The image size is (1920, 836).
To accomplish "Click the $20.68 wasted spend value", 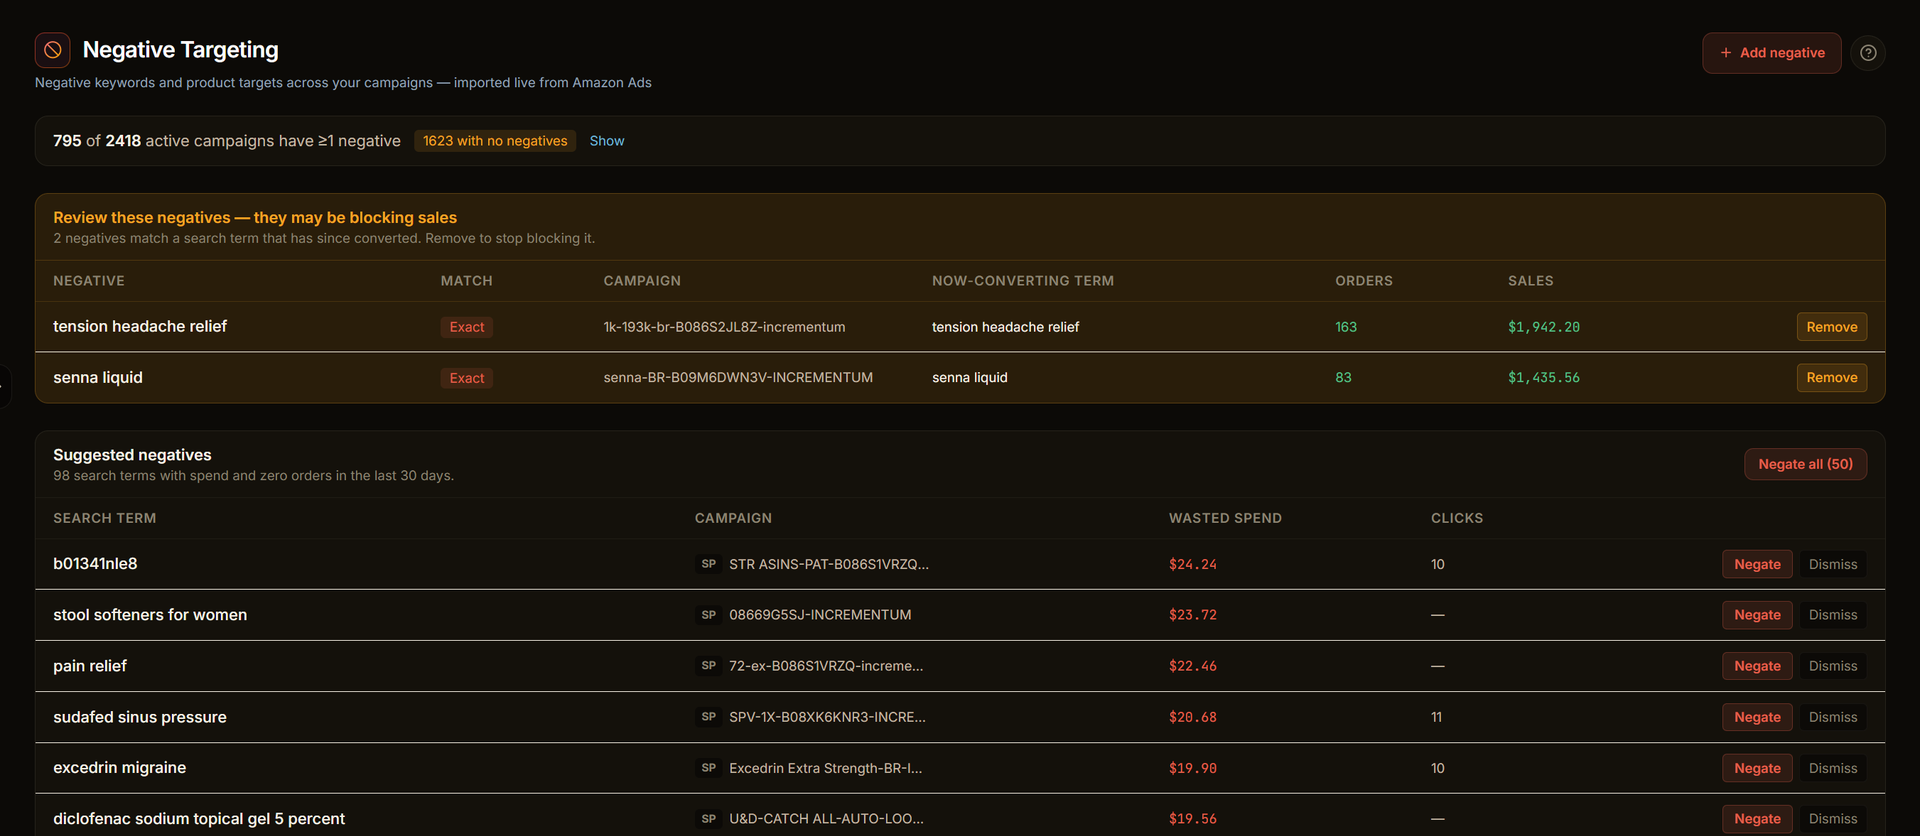I will (1193, 717).
